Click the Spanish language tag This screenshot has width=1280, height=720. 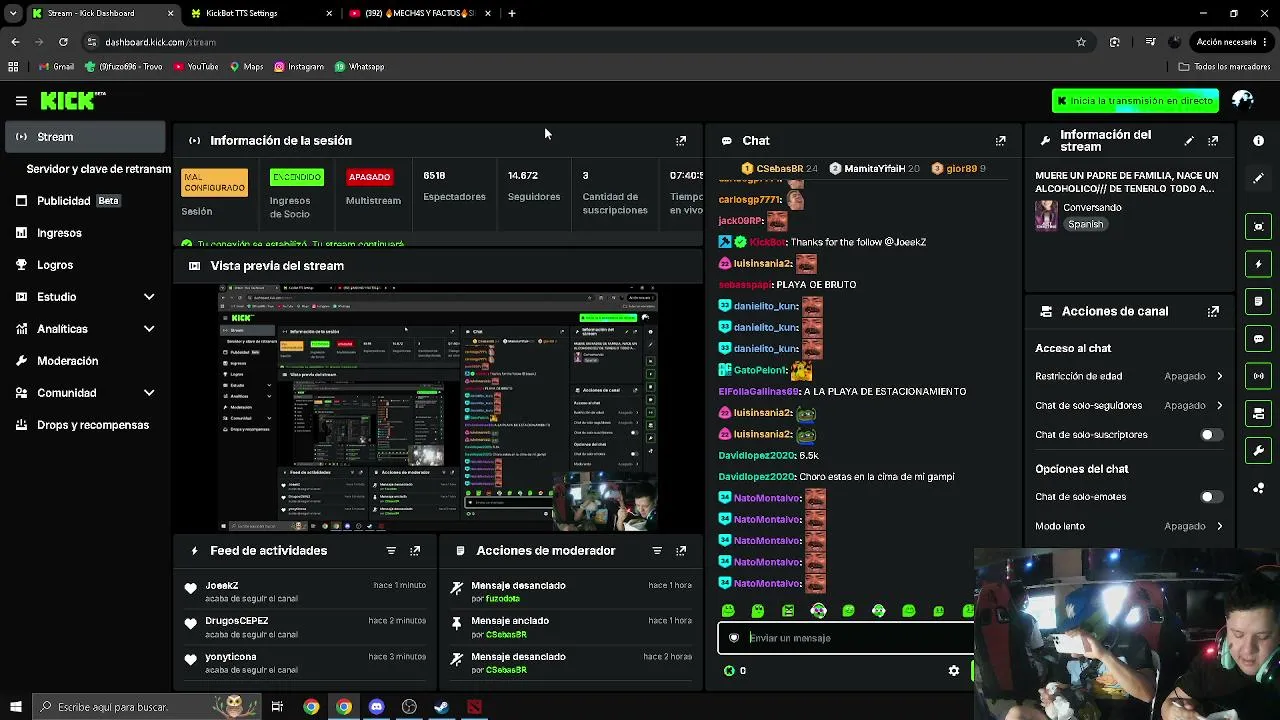[x=1085, y=225]
